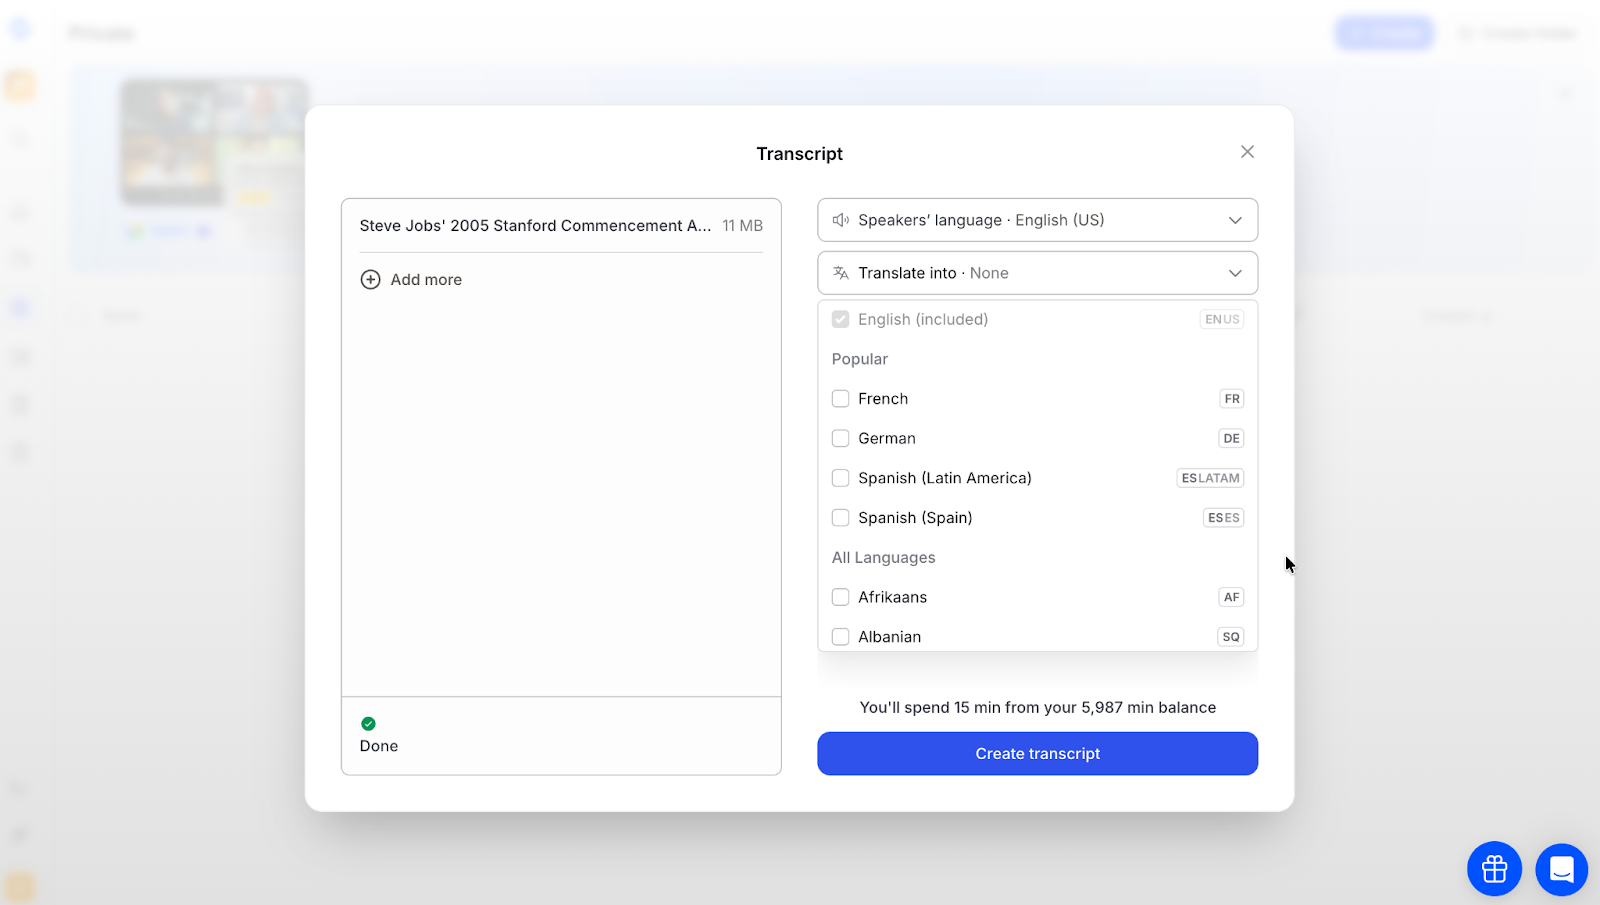Viewport: 1600px width, 905px height.
Task: Check the French translation checkbox
Action: pos(841,399)
